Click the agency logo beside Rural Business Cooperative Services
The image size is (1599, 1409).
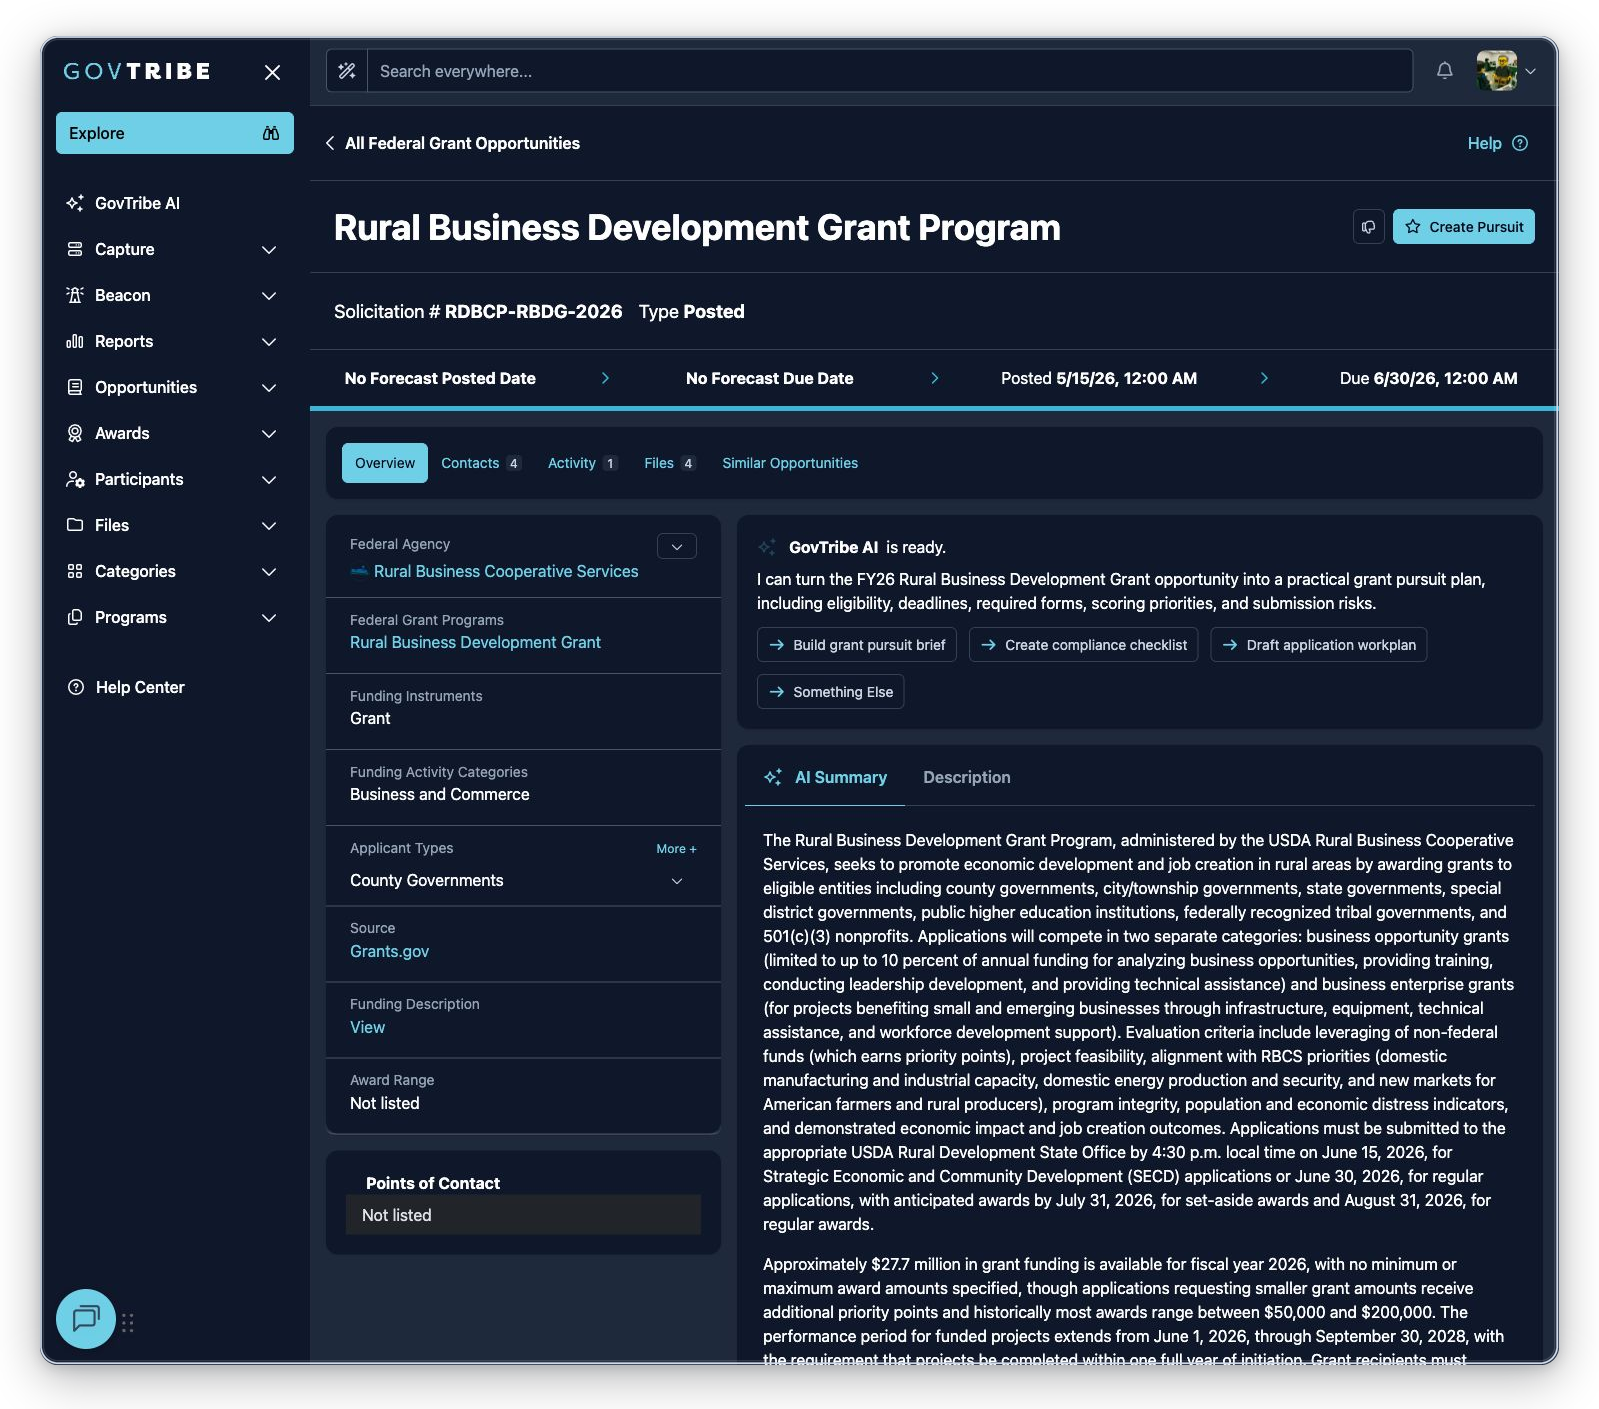(x=359, y=571)
